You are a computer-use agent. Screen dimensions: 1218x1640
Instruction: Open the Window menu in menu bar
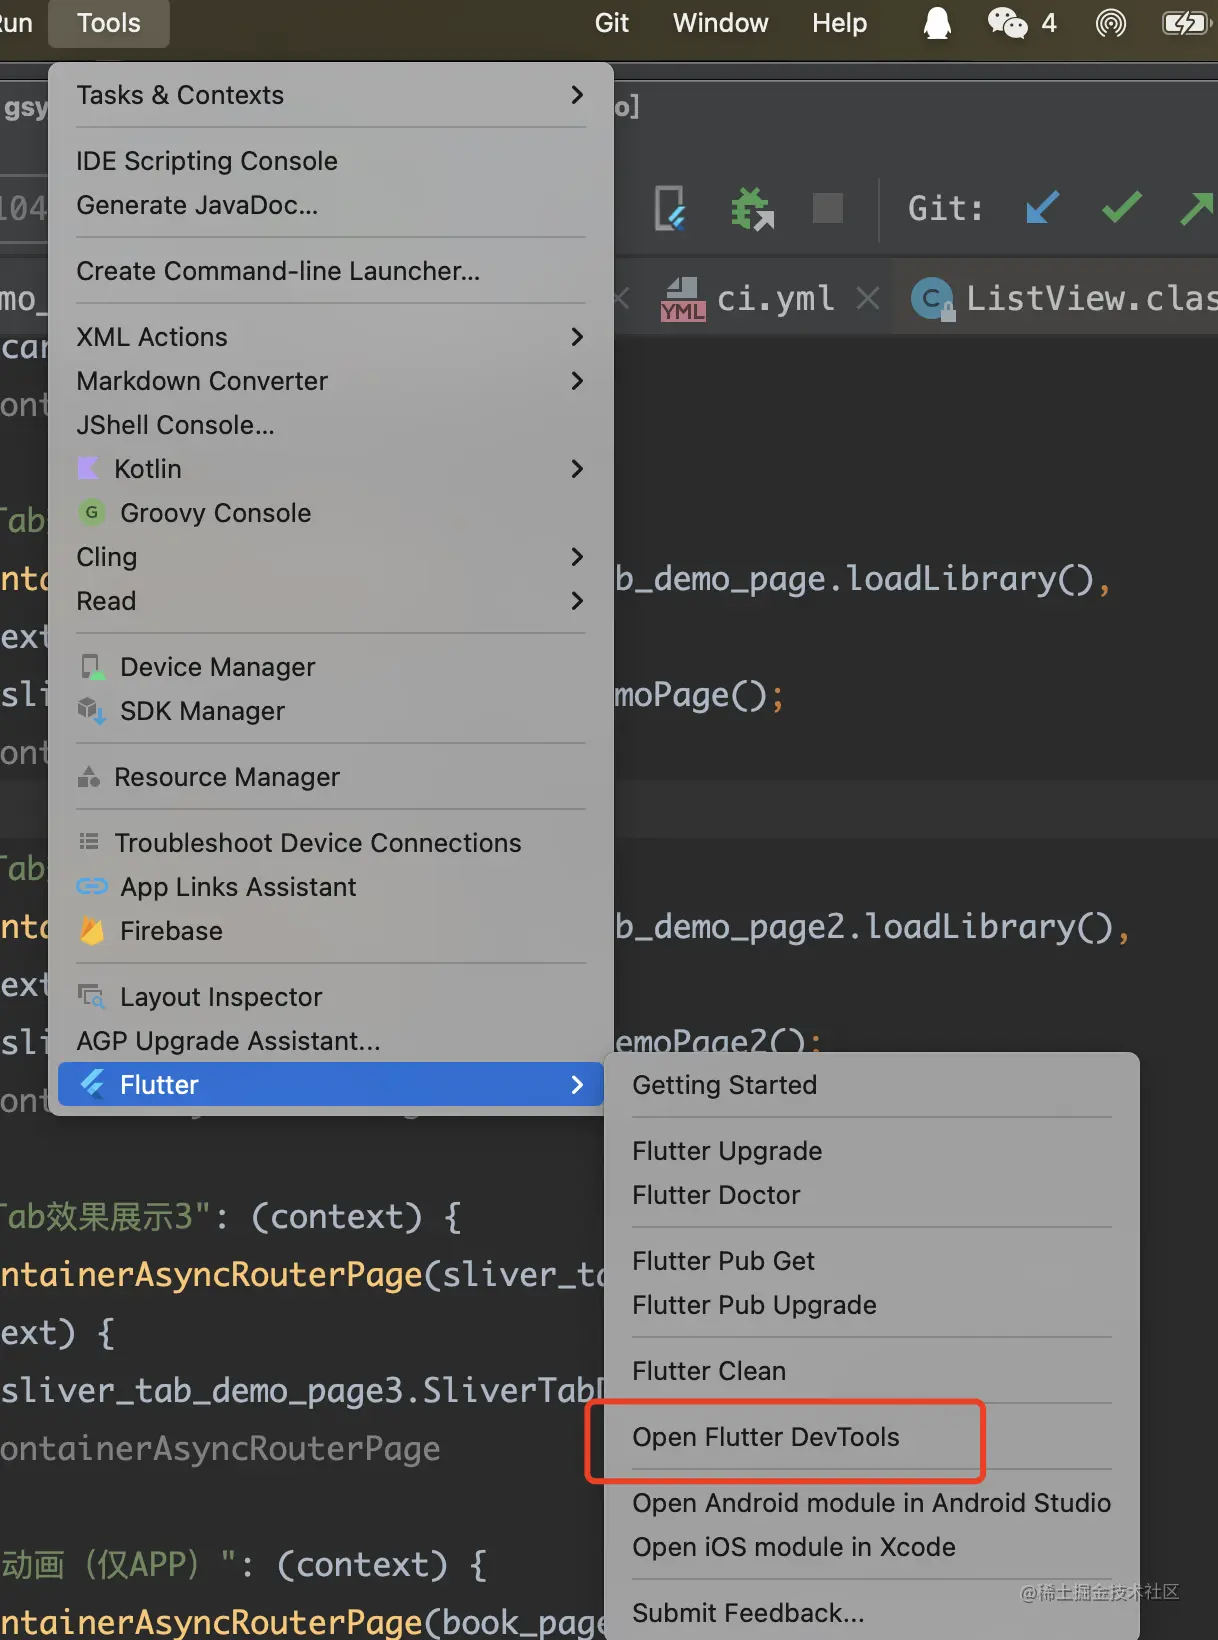coord(720,23)
